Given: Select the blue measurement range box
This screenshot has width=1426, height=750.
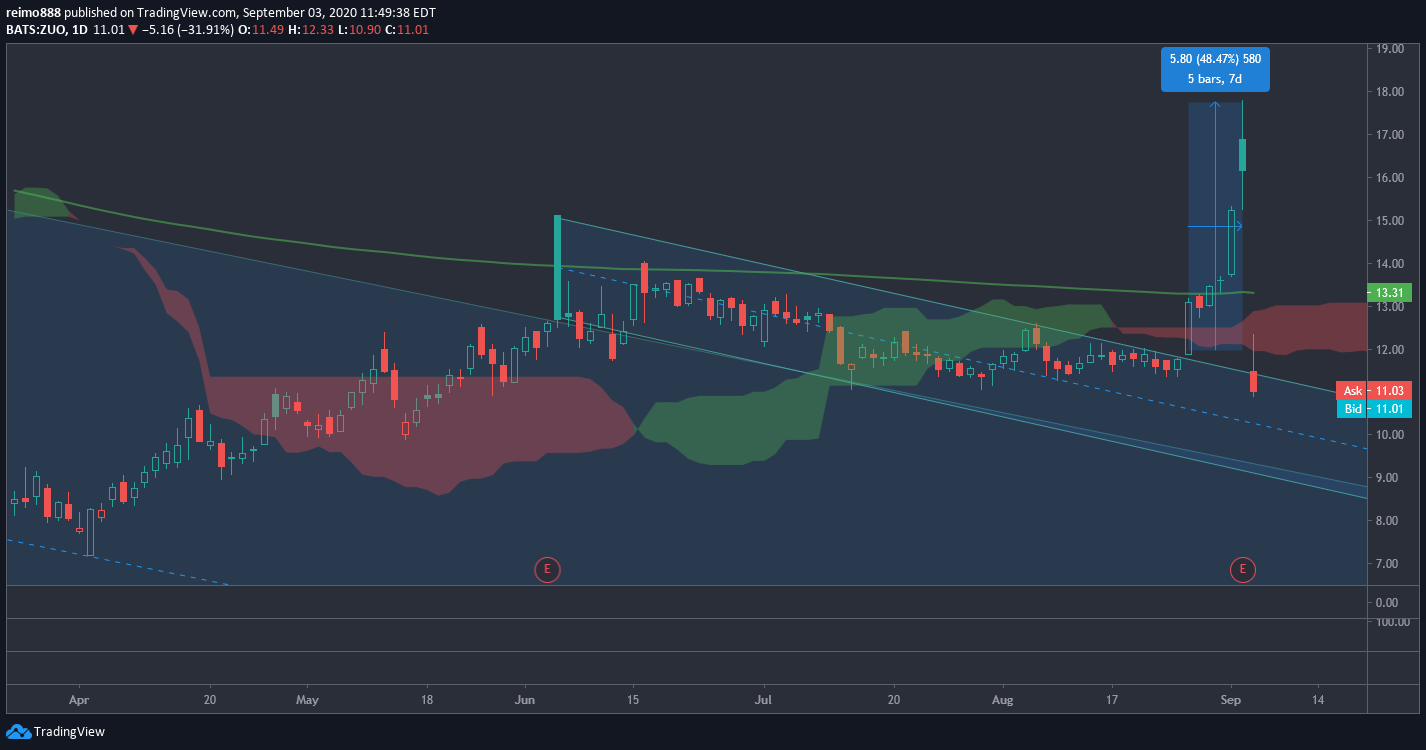Looking at the screenshot, I should pyautogui.click(x=1215, y=226).
